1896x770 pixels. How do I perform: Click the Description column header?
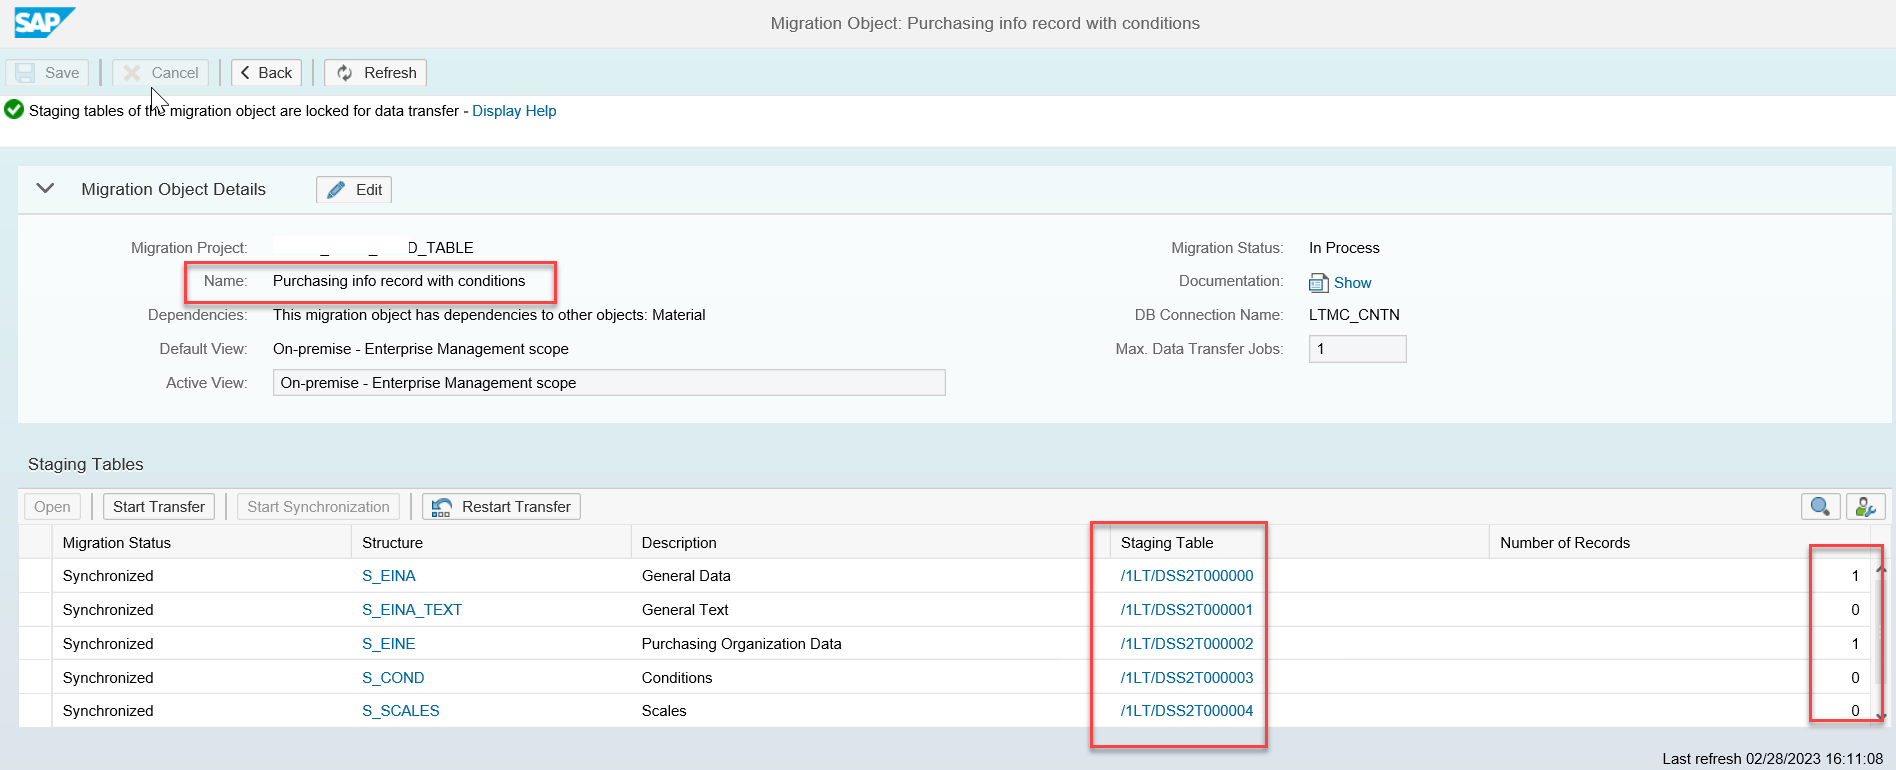[870, 543]
